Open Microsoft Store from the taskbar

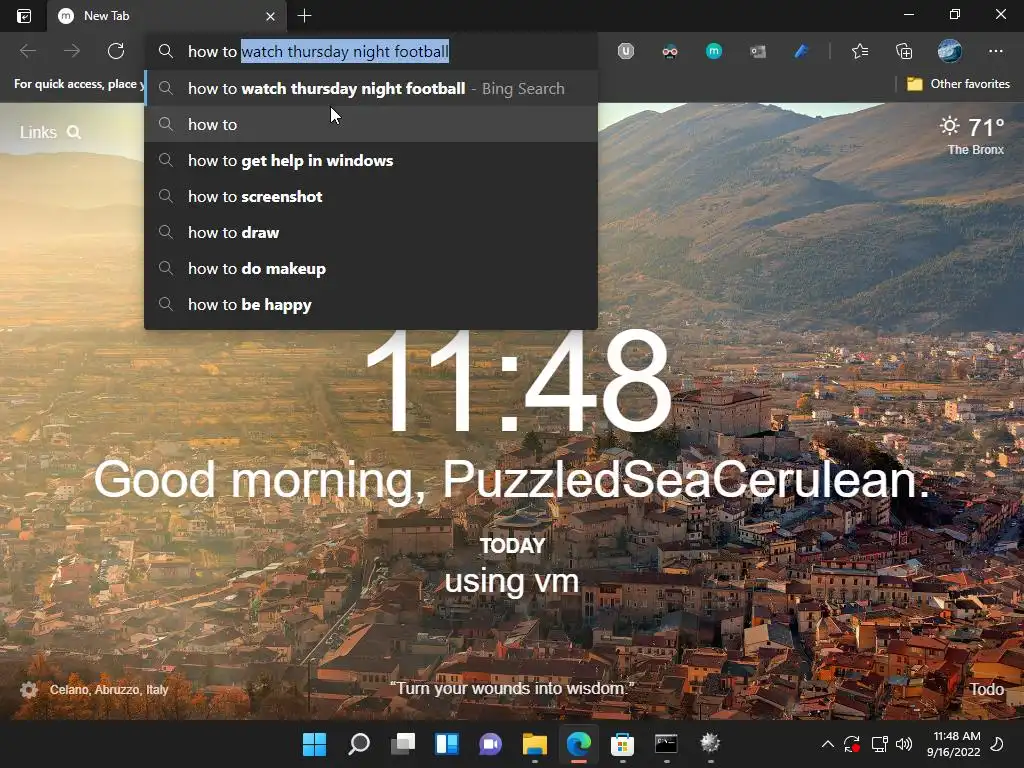click(x=622, y=744)
